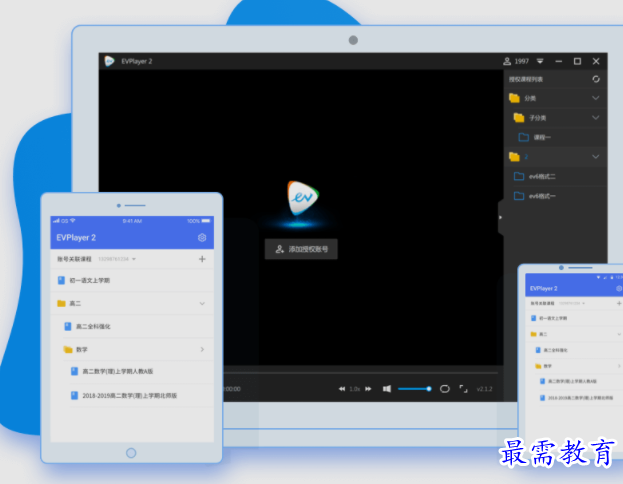Click the desktop playback progress bar
Viewport: 623px width, 484px height.
click(x=361, y=373)
